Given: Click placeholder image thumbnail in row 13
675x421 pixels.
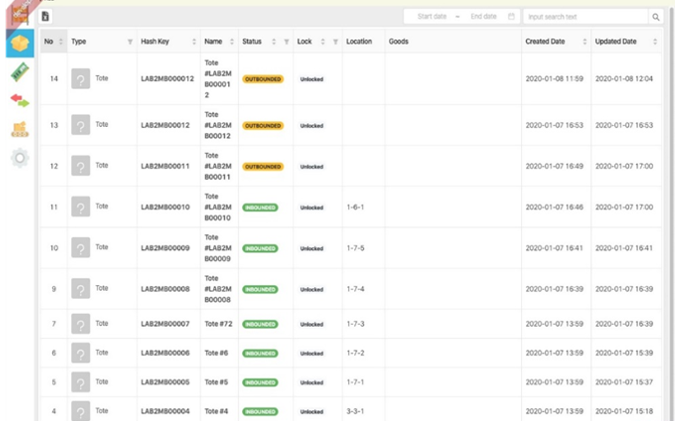Looking at the screenshot, I should pyautogui.click(x=81, y=125).
